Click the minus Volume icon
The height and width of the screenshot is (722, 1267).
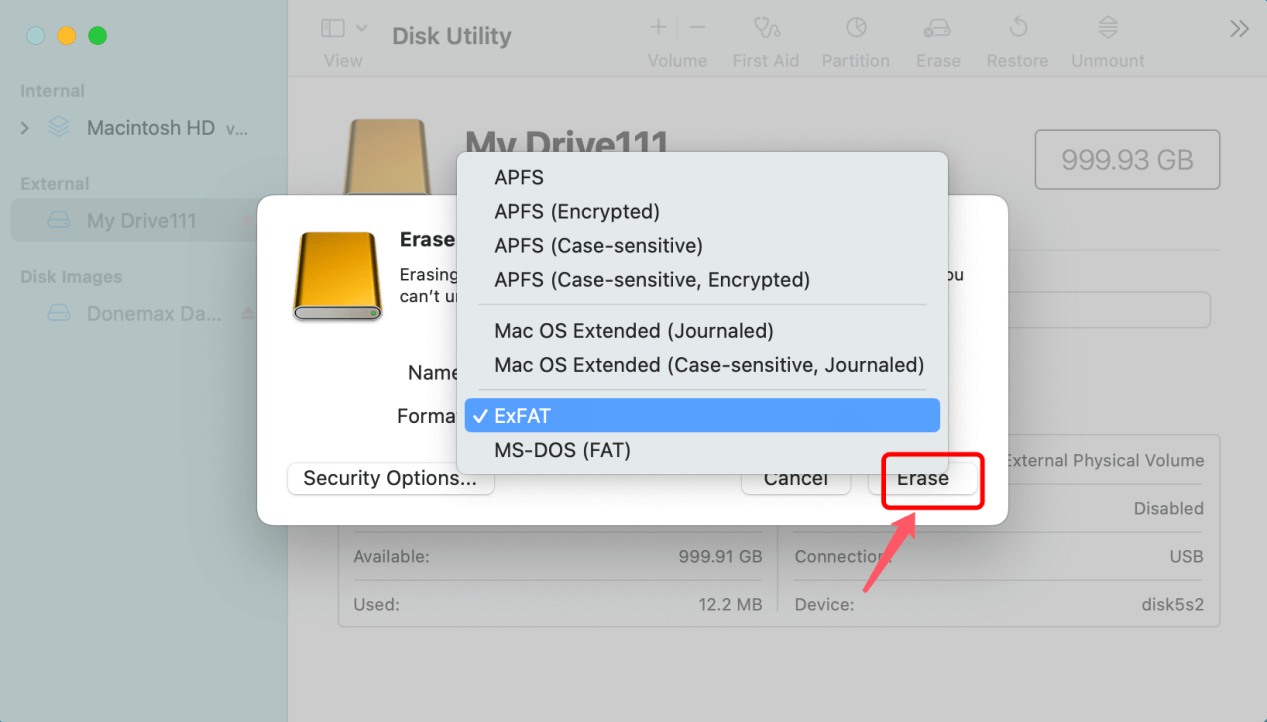click(696, 27)
